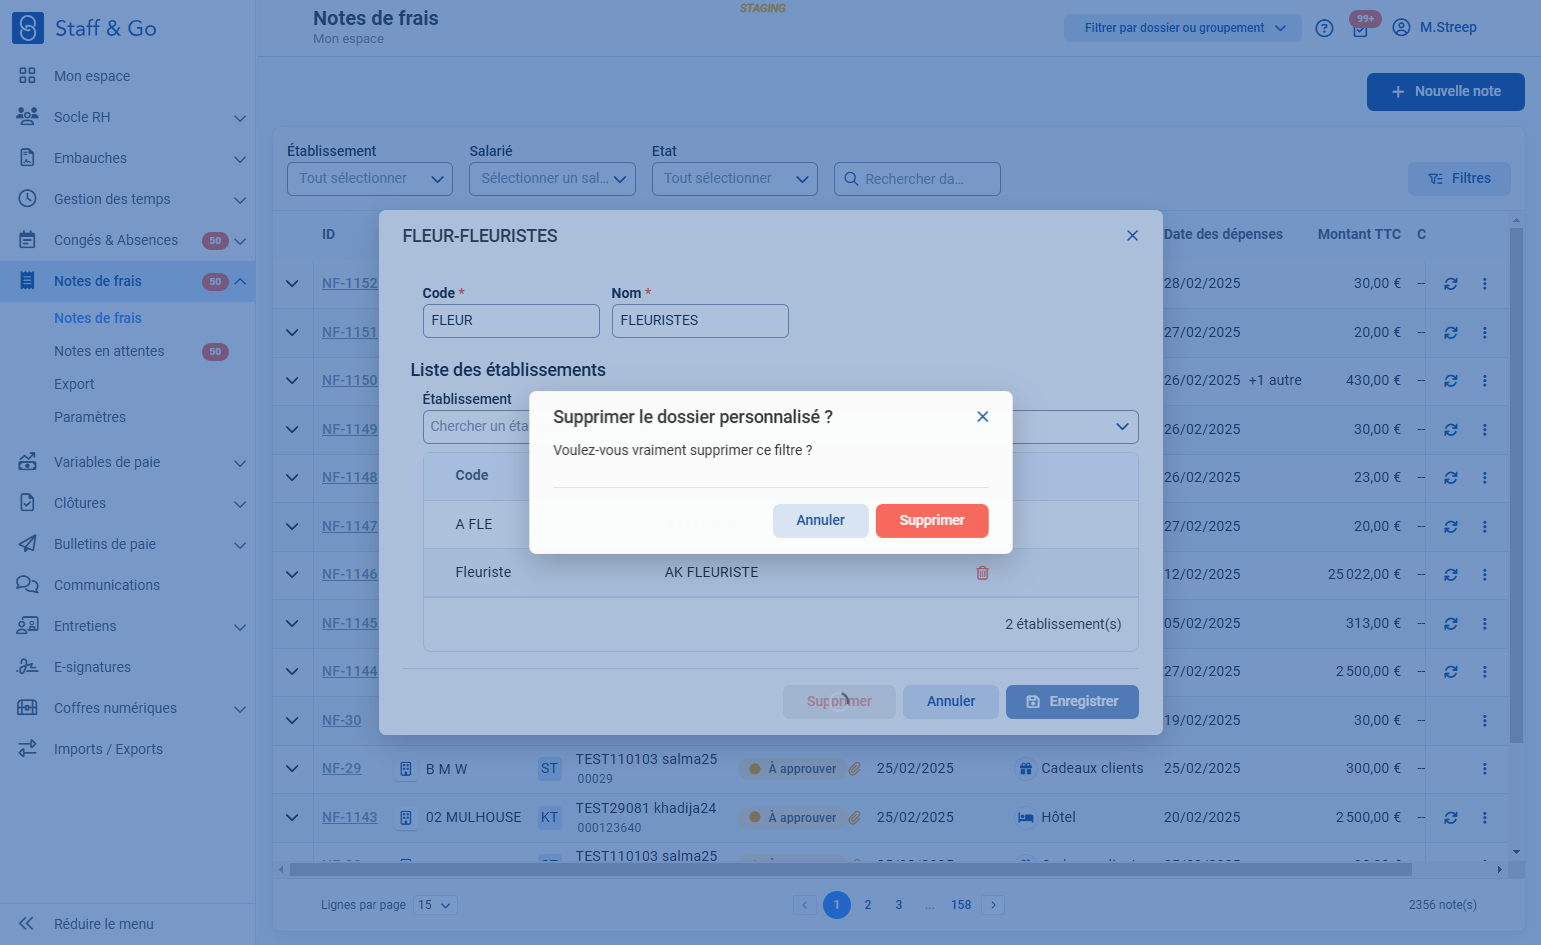1541x945 pixels.
Task: Open the M.Streep user profile
Action: [1434, 27]
